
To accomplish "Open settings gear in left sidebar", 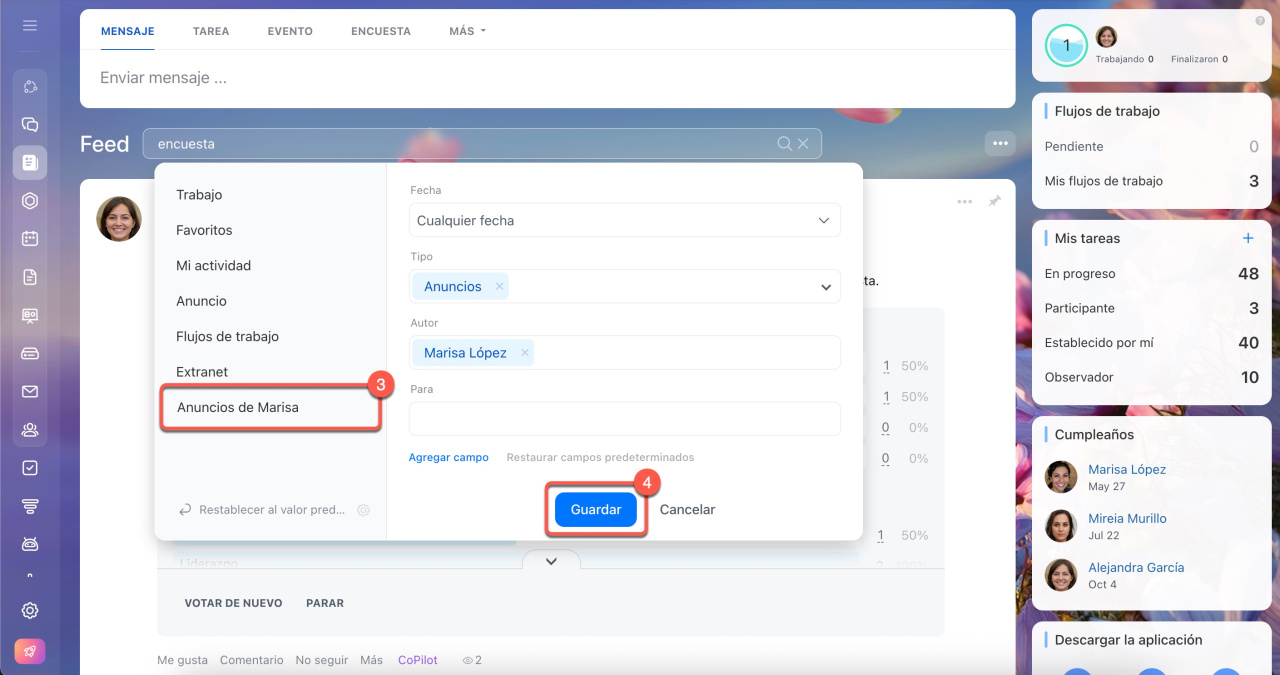I will (30, 610).
